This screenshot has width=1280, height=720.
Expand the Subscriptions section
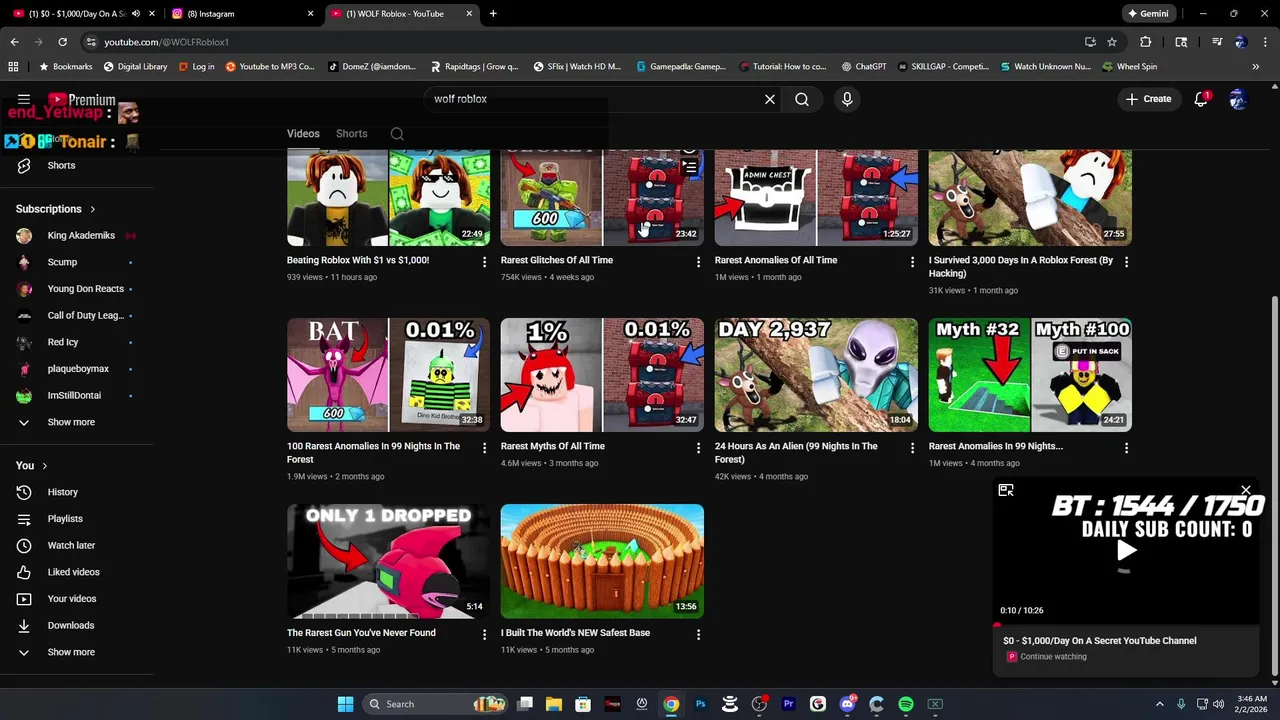[x=56, y=209]
